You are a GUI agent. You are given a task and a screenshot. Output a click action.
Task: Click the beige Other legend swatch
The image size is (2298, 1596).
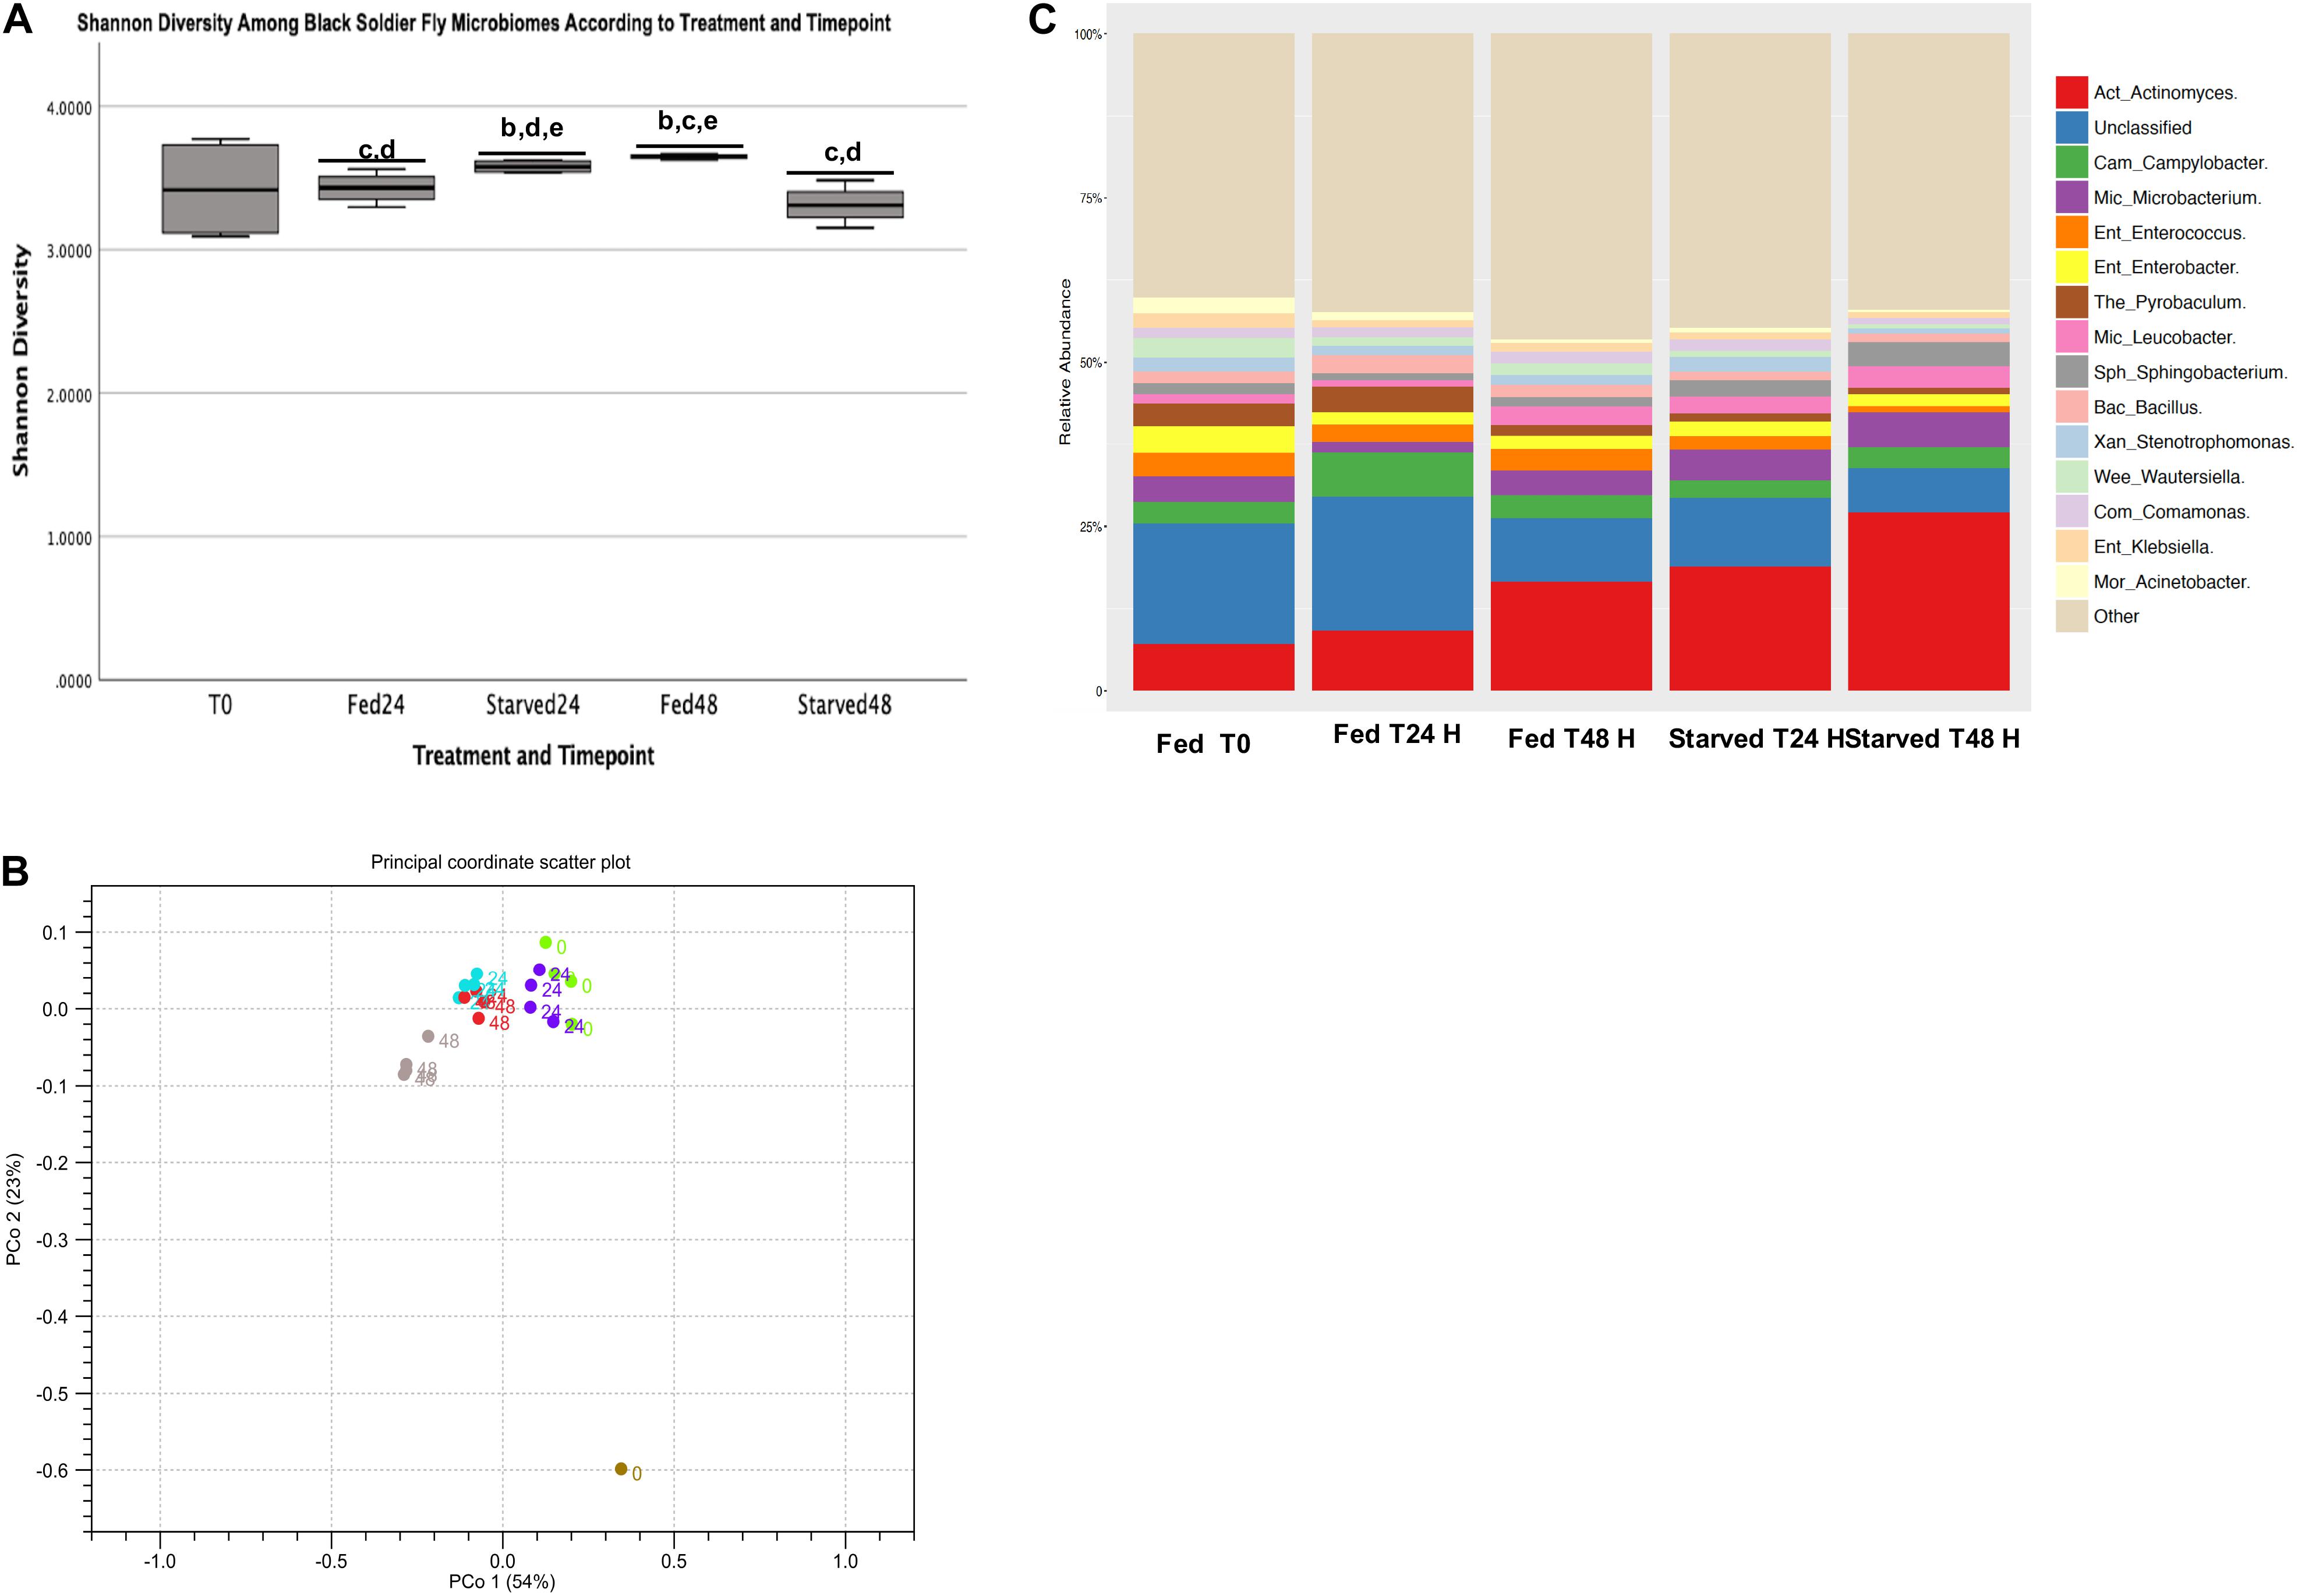coord(2071,616)
